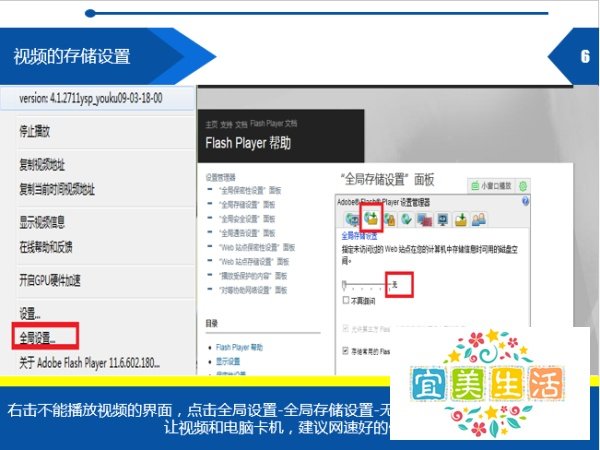Screen dimensions: 600x450
Task: Open the Protected Content Playback tab icon
Action: coord(461,219)
